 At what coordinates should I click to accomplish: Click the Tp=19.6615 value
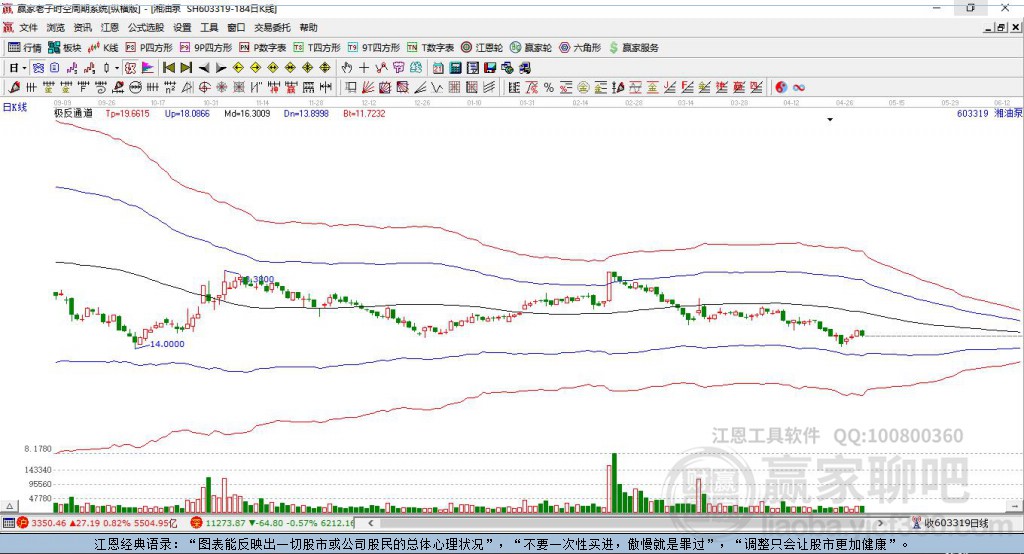[x=128, y=114]
